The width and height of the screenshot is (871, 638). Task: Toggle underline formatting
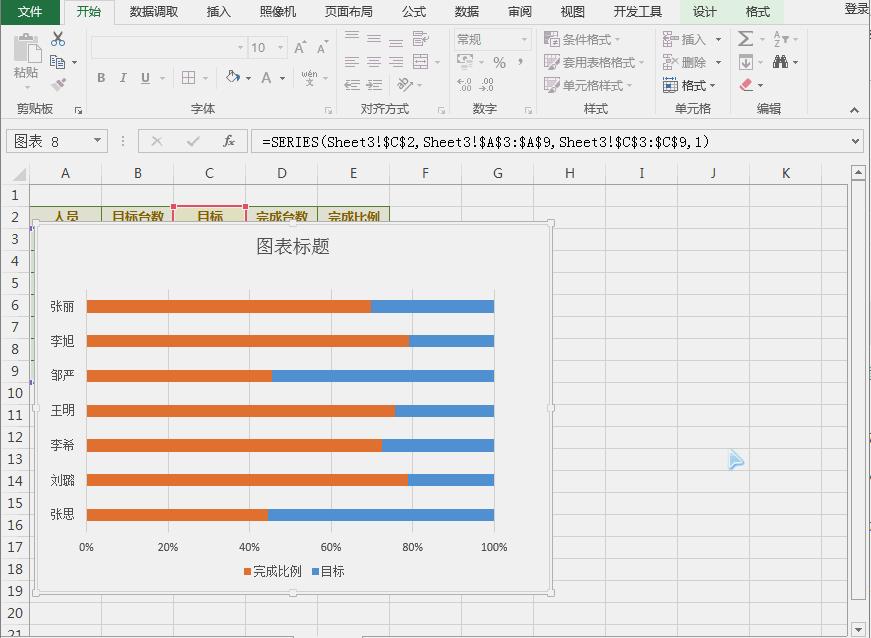[145, 77]
